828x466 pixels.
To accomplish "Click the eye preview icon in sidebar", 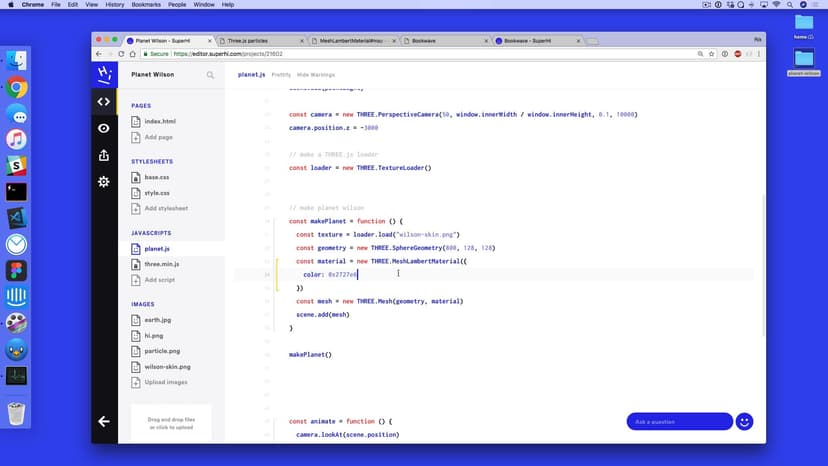I will 104,128.
